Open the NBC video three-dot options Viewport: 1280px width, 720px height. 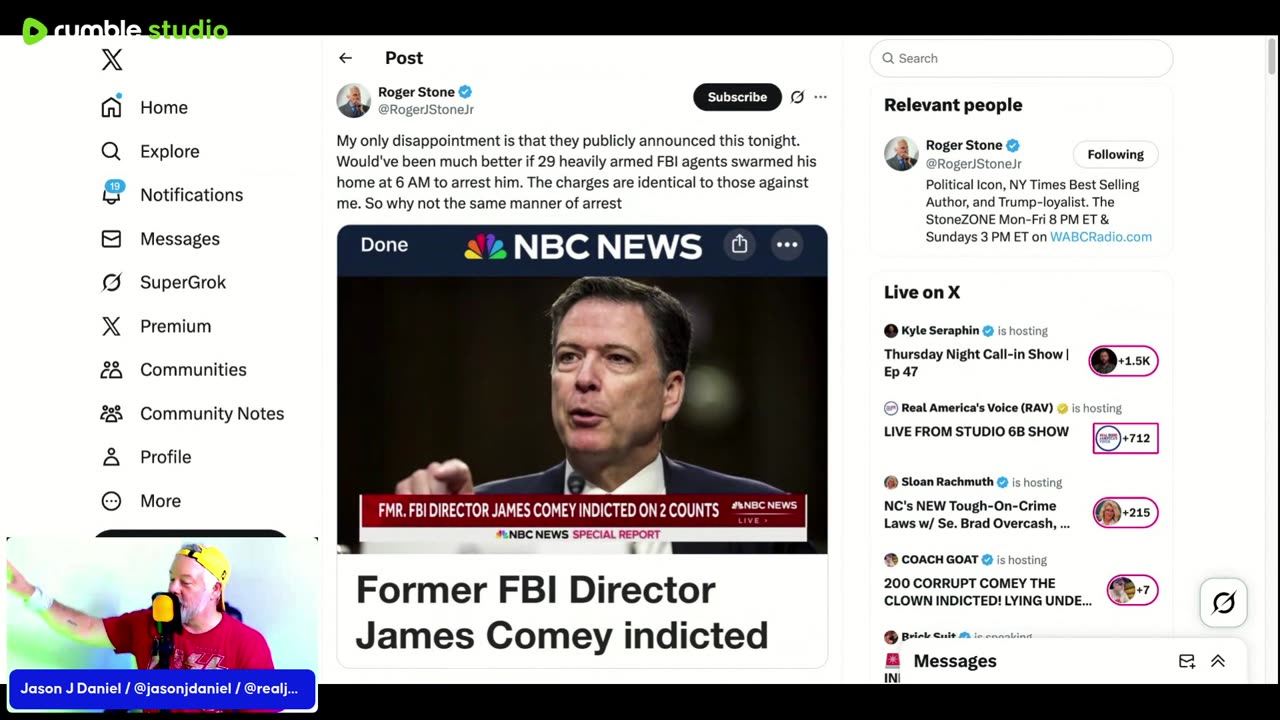(787, 244)
